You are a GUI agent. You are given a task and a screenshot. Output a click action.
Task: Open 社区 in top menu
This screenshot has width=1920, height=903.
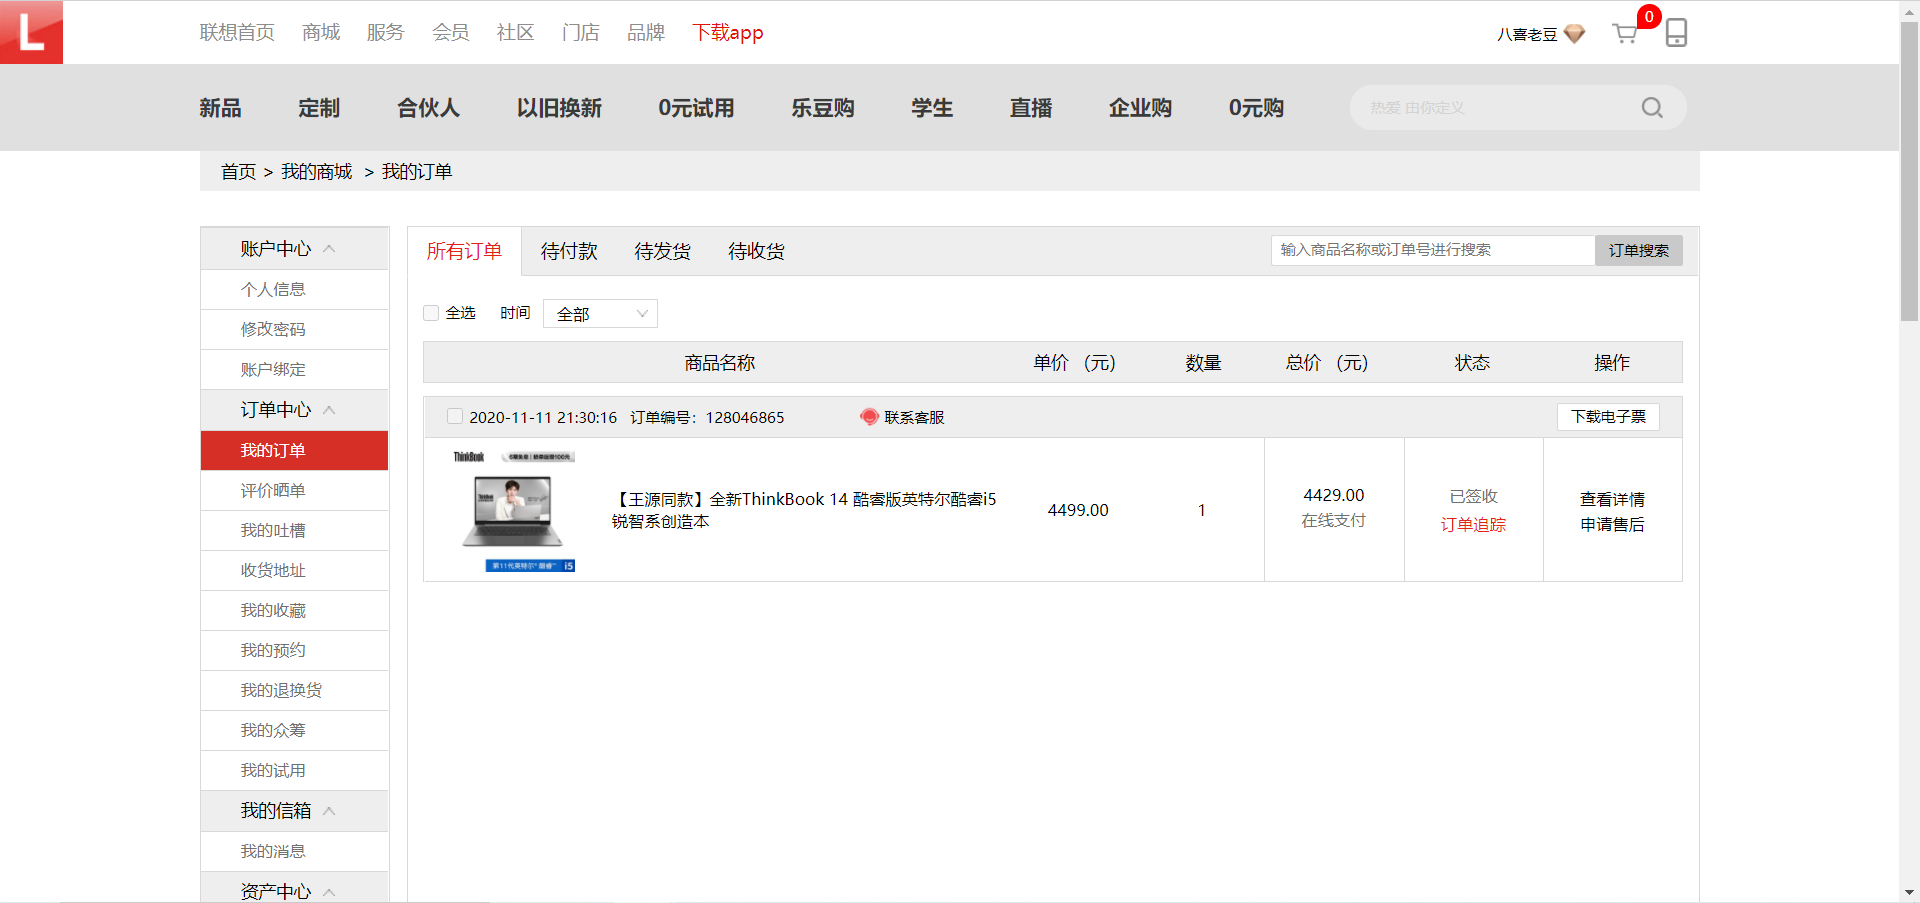coord(515,32)
